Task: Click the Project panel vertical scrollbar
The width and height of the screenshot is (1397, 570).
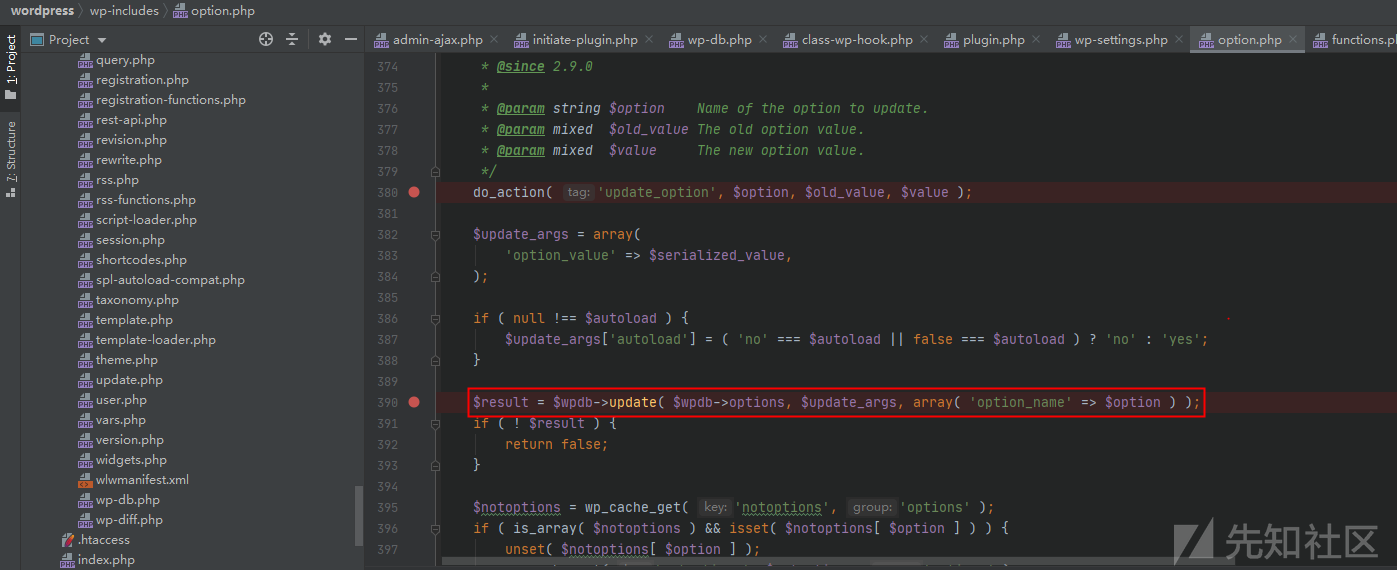Action: tap(359, 515)
